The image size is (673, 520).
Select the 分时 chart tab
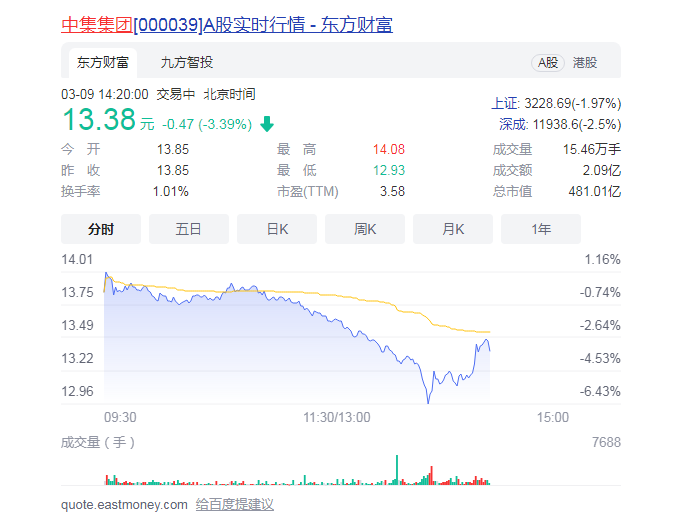pos(101,229)
